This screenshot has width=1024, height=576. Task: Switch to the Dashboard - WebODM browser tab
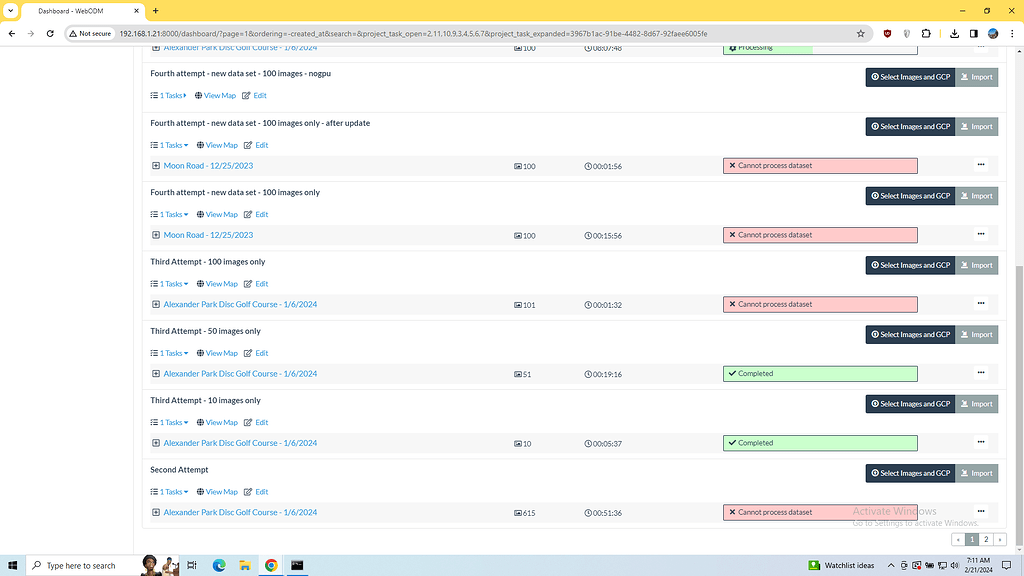pyautogui.click(x=75, y=11)
